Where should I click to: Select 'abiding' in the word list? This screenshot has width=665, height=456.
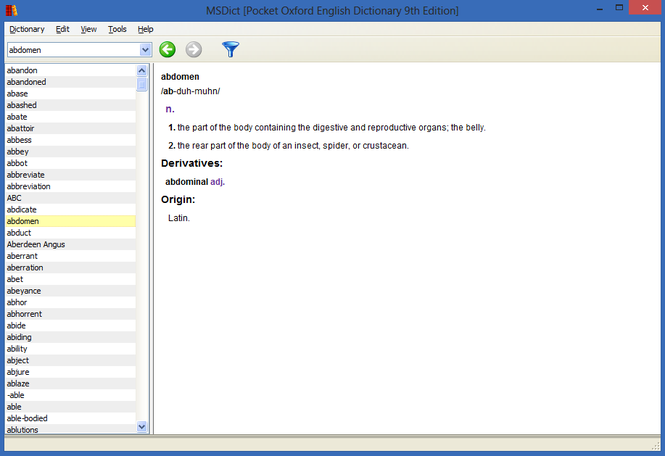70,337
